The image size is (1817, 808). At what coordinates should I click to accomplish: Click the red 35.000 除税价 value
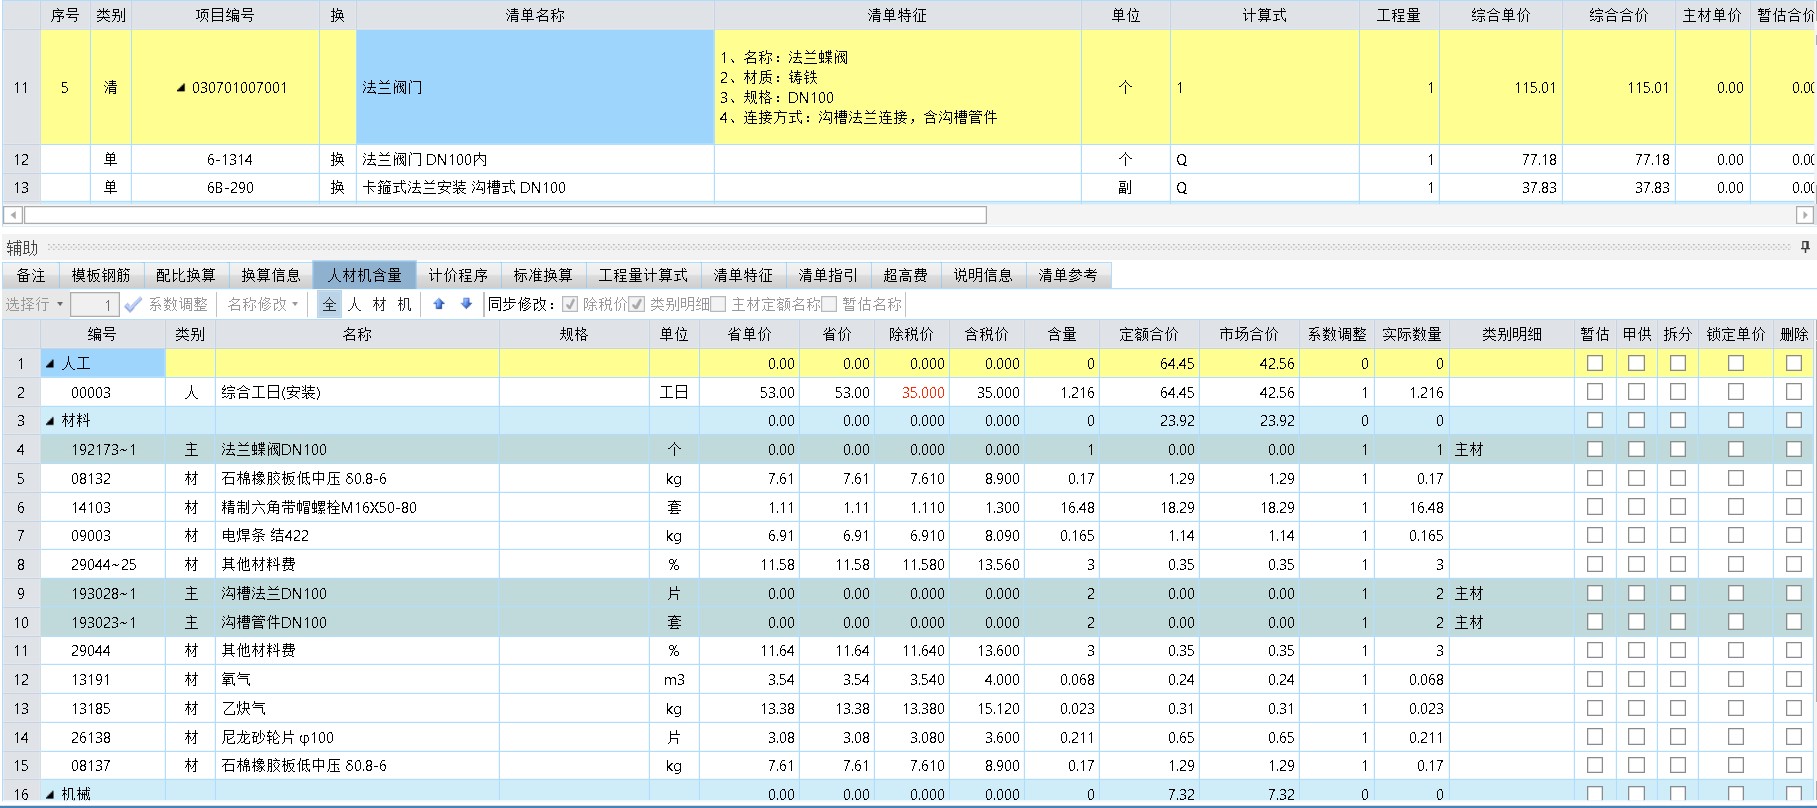(923, 392)
